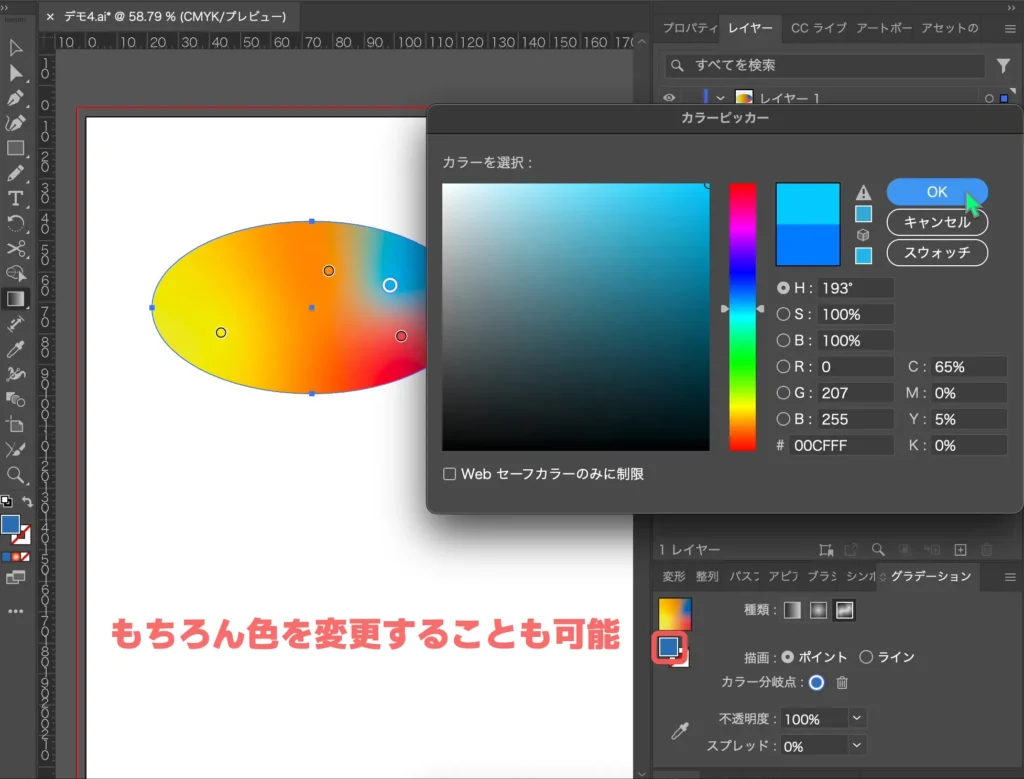Select the Rectangle tool
This screenshot has width=1024, height=779.
tap(15, 149)
